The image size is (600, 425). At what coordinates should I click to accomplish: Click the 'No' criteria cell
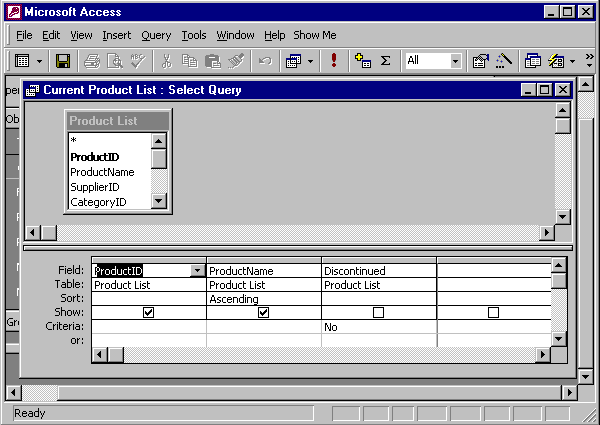379,327
